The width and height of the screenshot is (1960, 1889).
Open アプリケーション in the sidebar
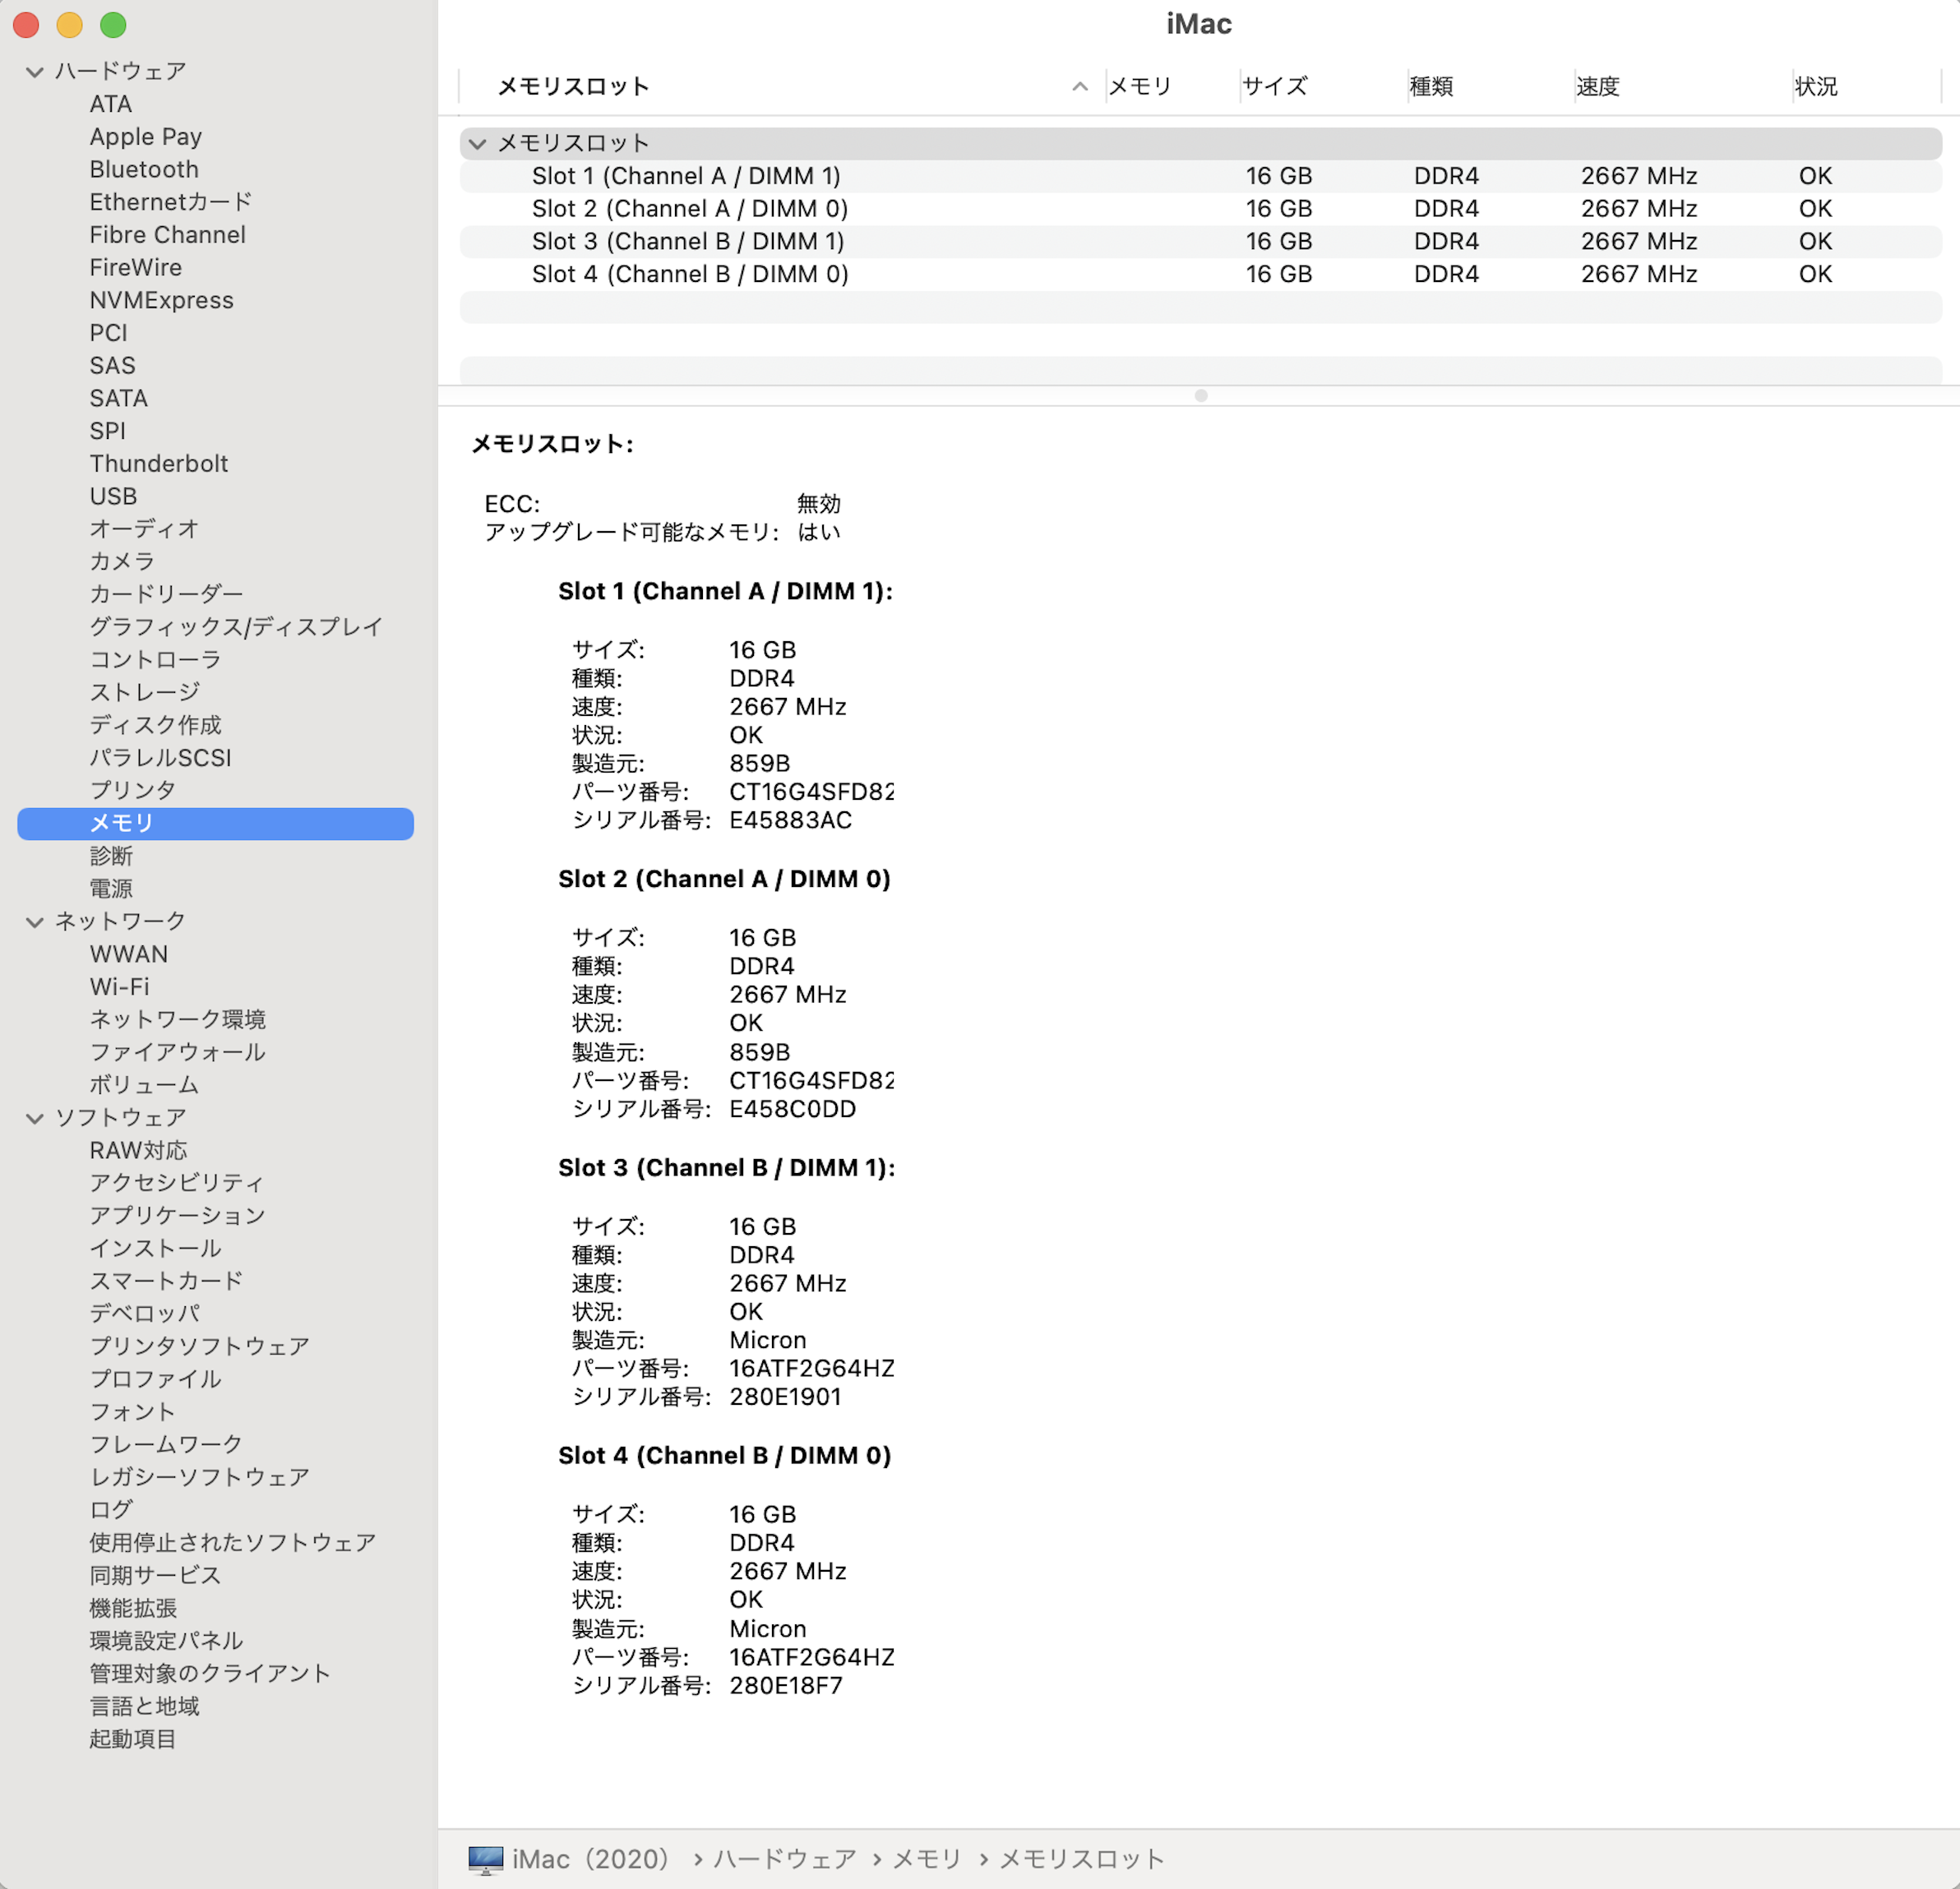(x=178, y=1216)
